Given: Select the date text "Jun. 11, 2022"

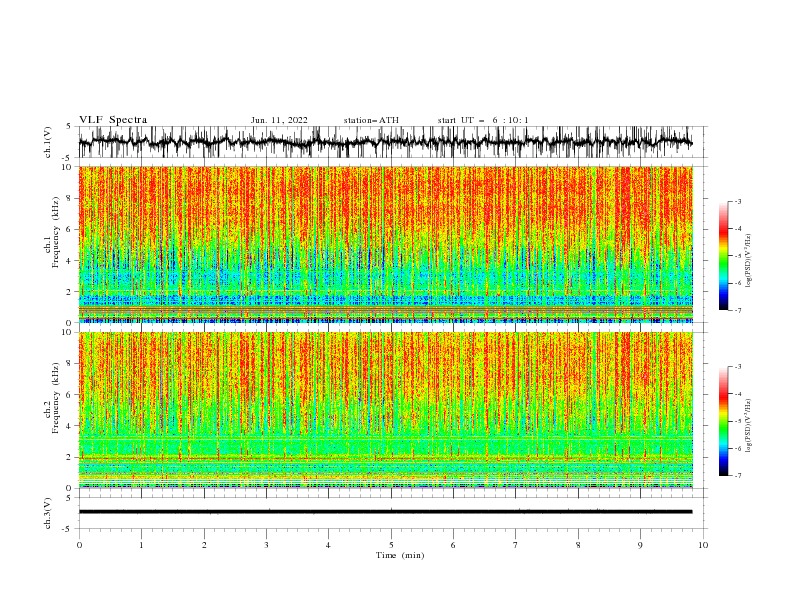Looking at the screenshot, I should (x=279, y=120).
